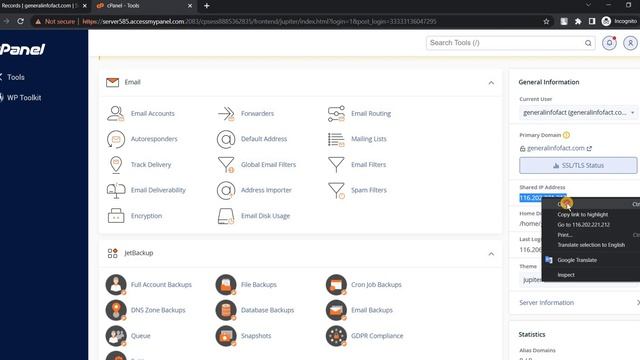640x360 pixels.
Task: Open Incognito profile indicator
Action: point(619,21)
